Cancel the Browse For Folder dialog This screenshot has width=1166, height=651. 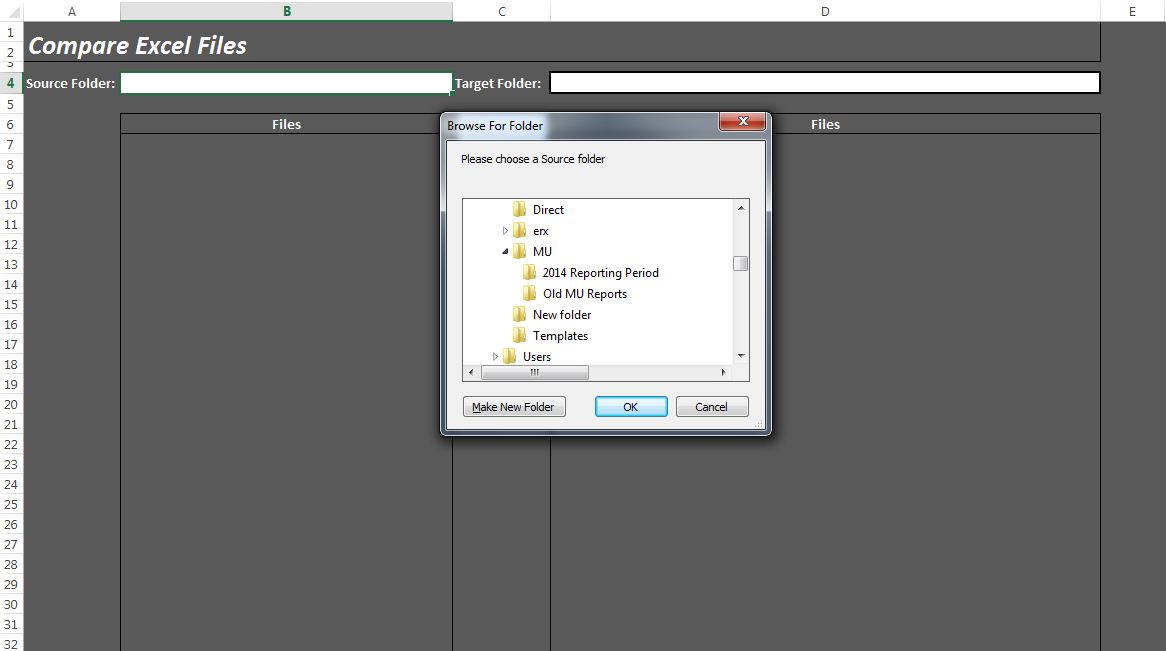[712, 407]
